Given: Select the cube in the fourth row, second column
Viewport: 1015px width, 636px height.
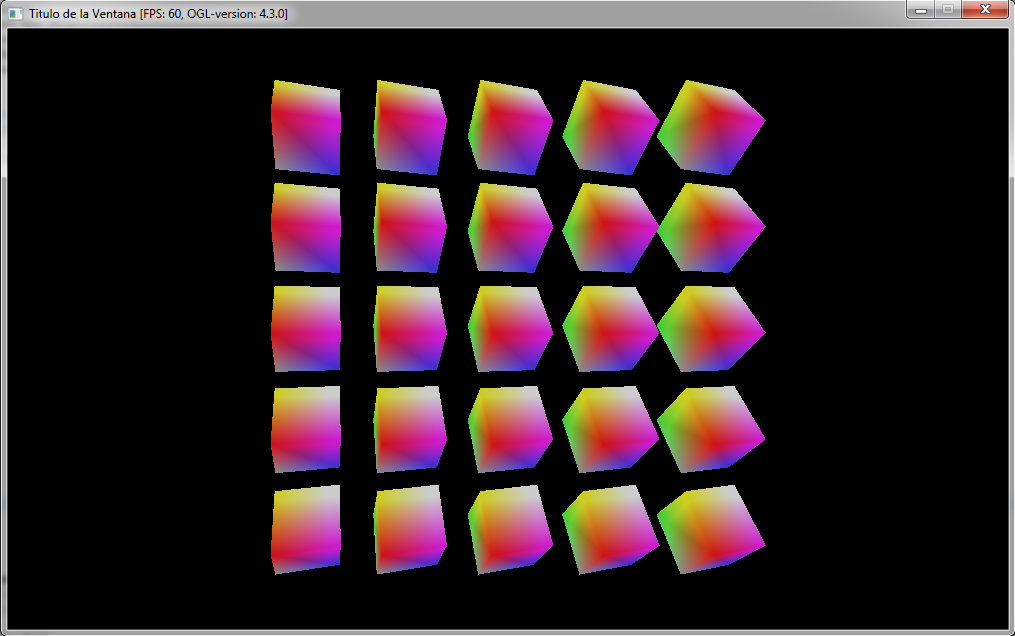Looking at the screenshot, I should click(410, 428).
